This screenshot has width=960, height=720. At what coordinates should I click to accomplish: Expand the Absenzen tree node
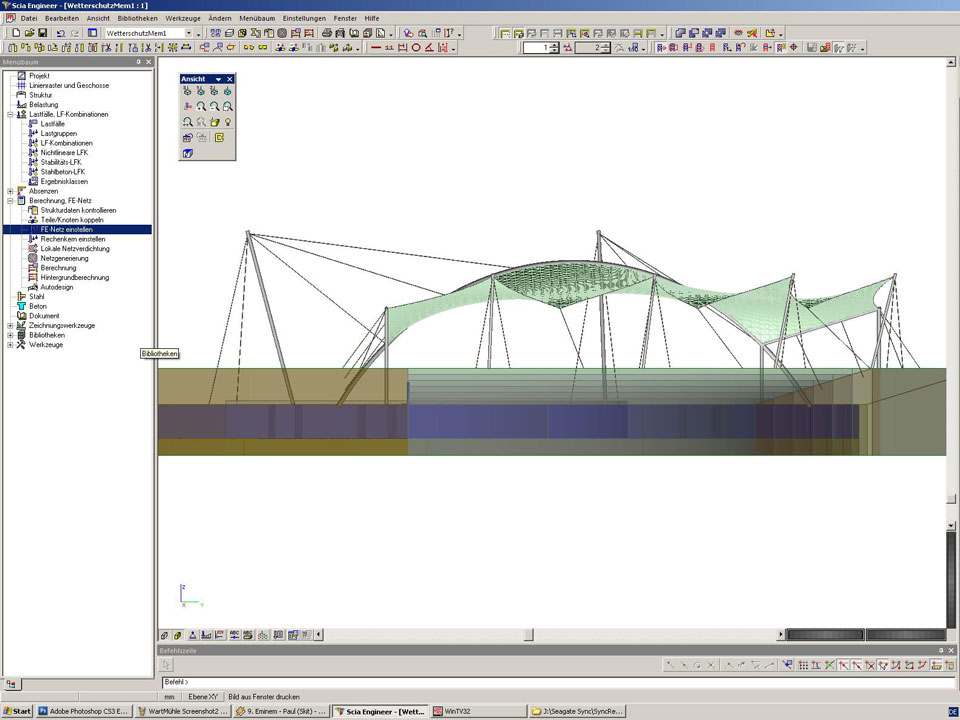[x=10, y=191]
